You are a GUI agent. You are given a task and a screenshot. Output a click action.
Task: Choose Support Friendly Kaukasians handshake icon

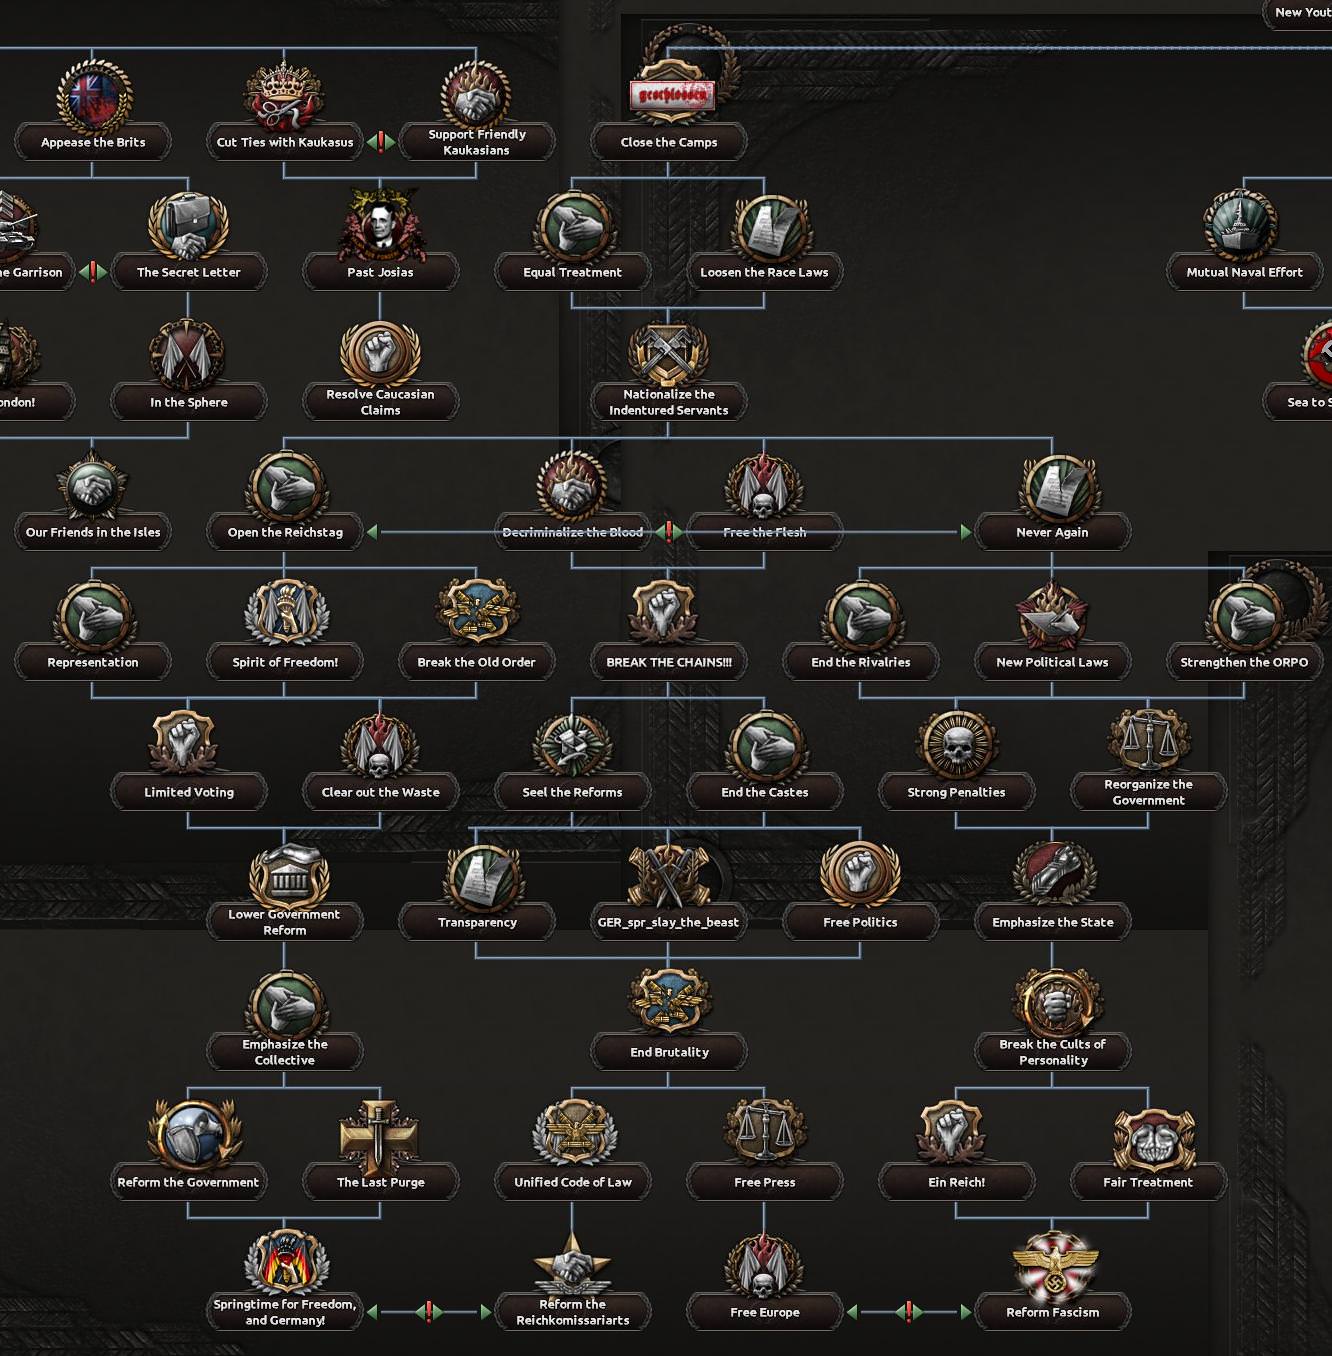pos(476,95)
